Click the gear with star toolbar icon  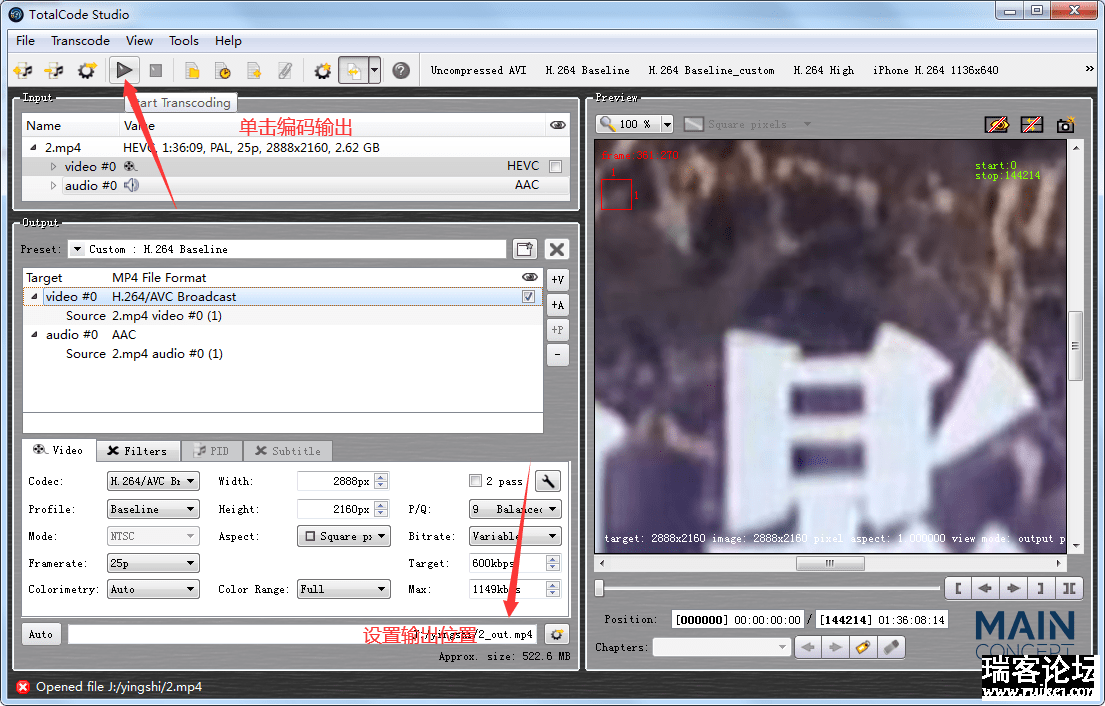[x=322, y=70]
